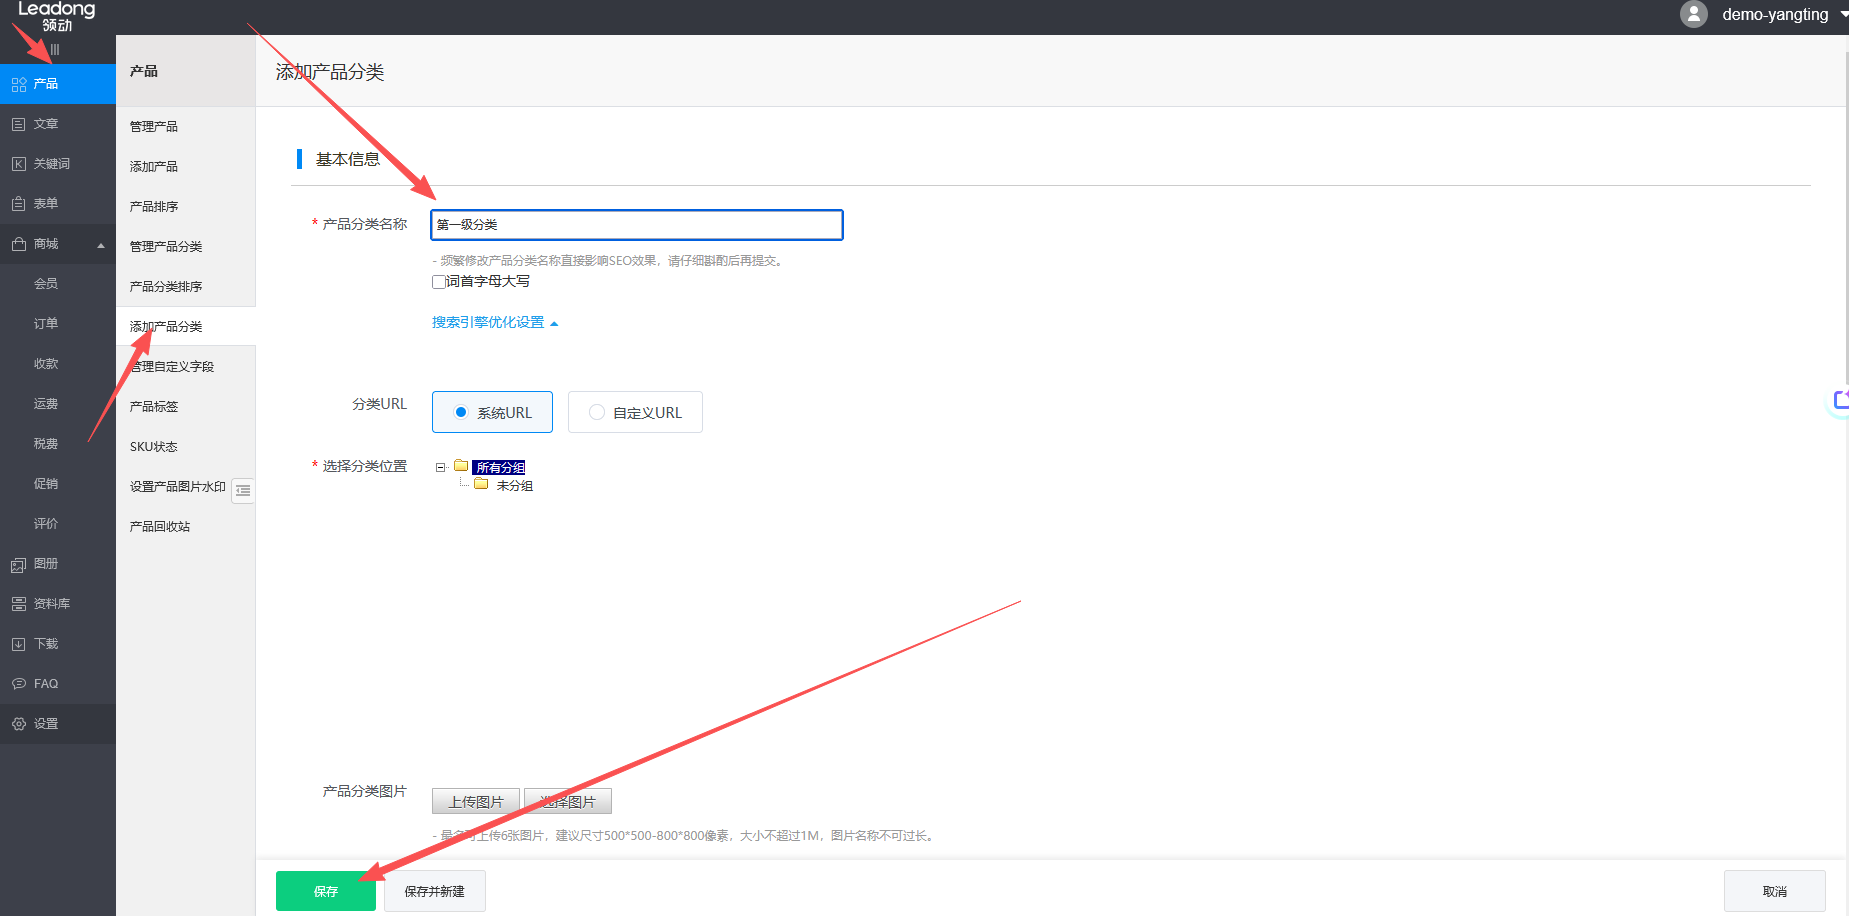
Task: Select the 系统URL radio option
Action: [461, 412]
